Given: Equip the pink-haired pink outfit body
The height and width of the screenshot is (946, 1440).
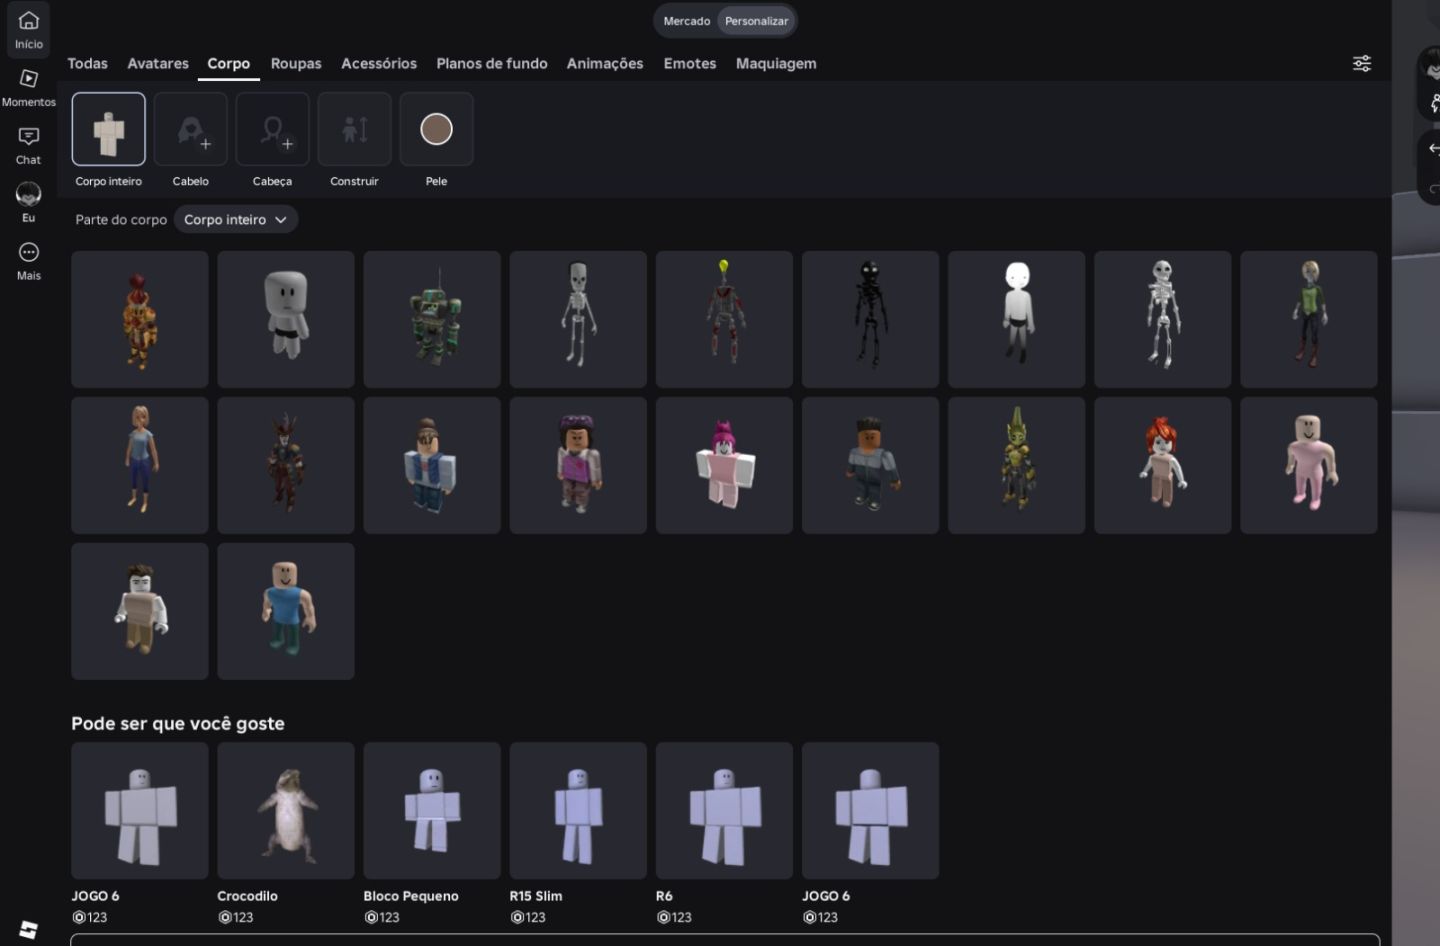Looking at the screenshot, I should 724,465.
